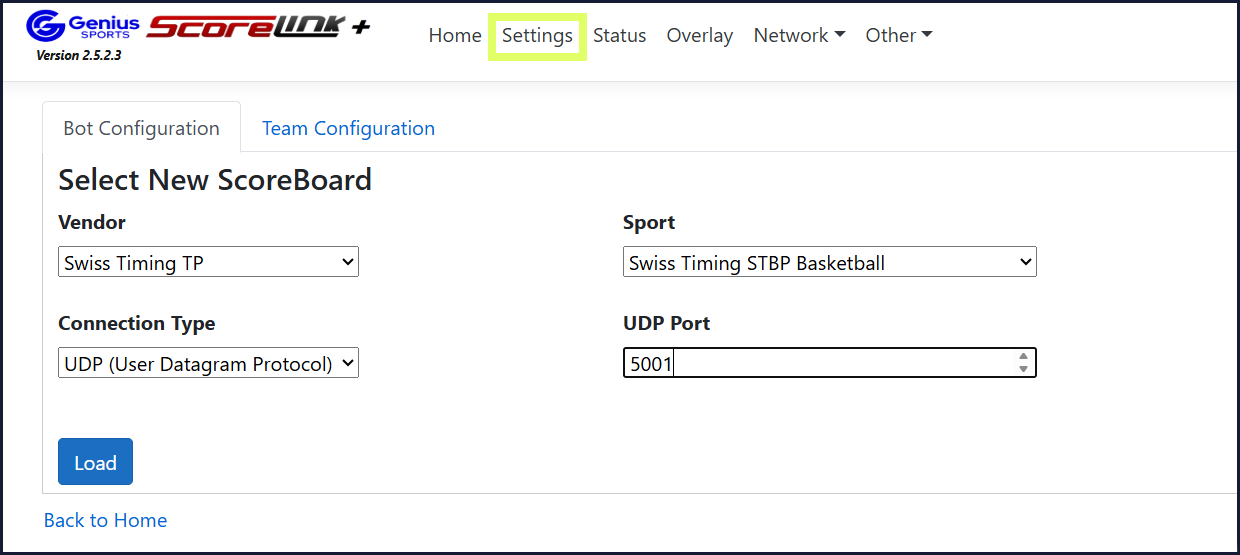The height and width of the screenshot is (555, 1240).
Task: Follow the Back to Home link
Action: coord(105,520)
